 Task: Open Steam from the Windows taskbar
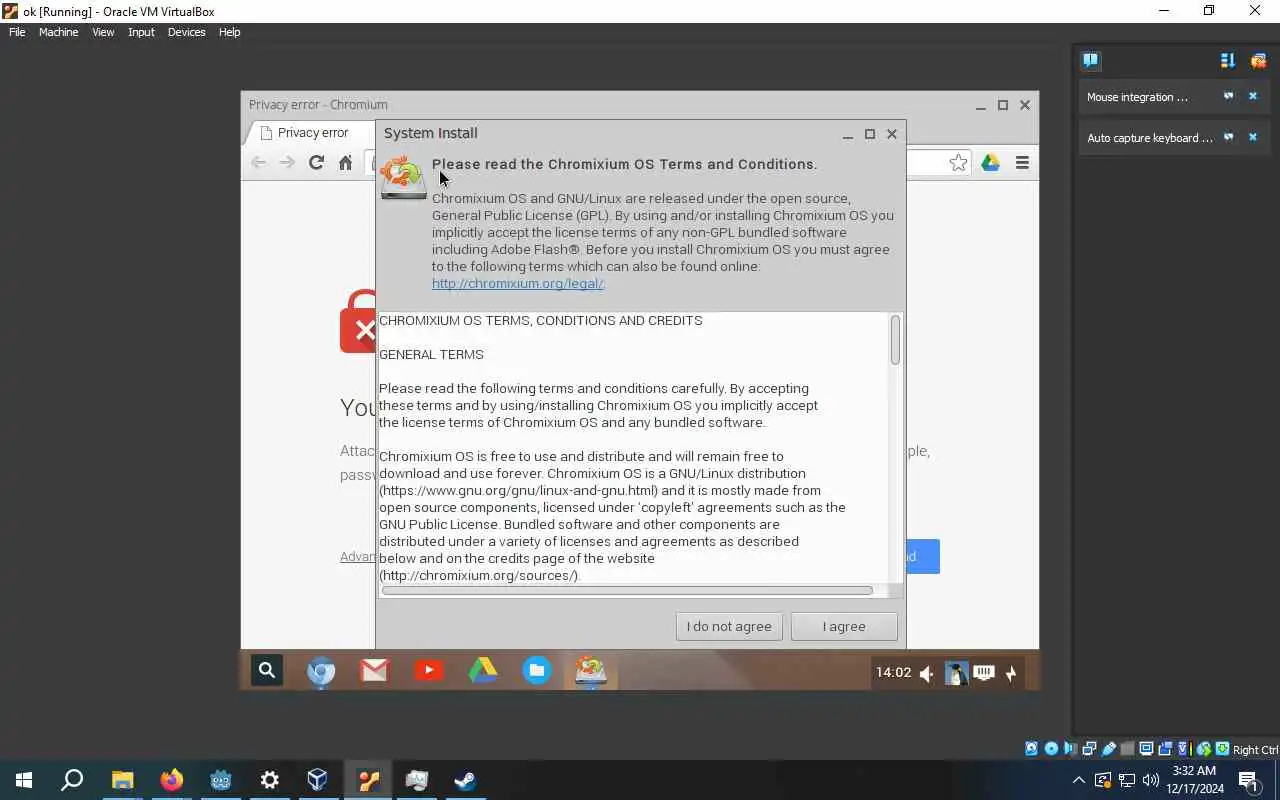coord(465,779)
